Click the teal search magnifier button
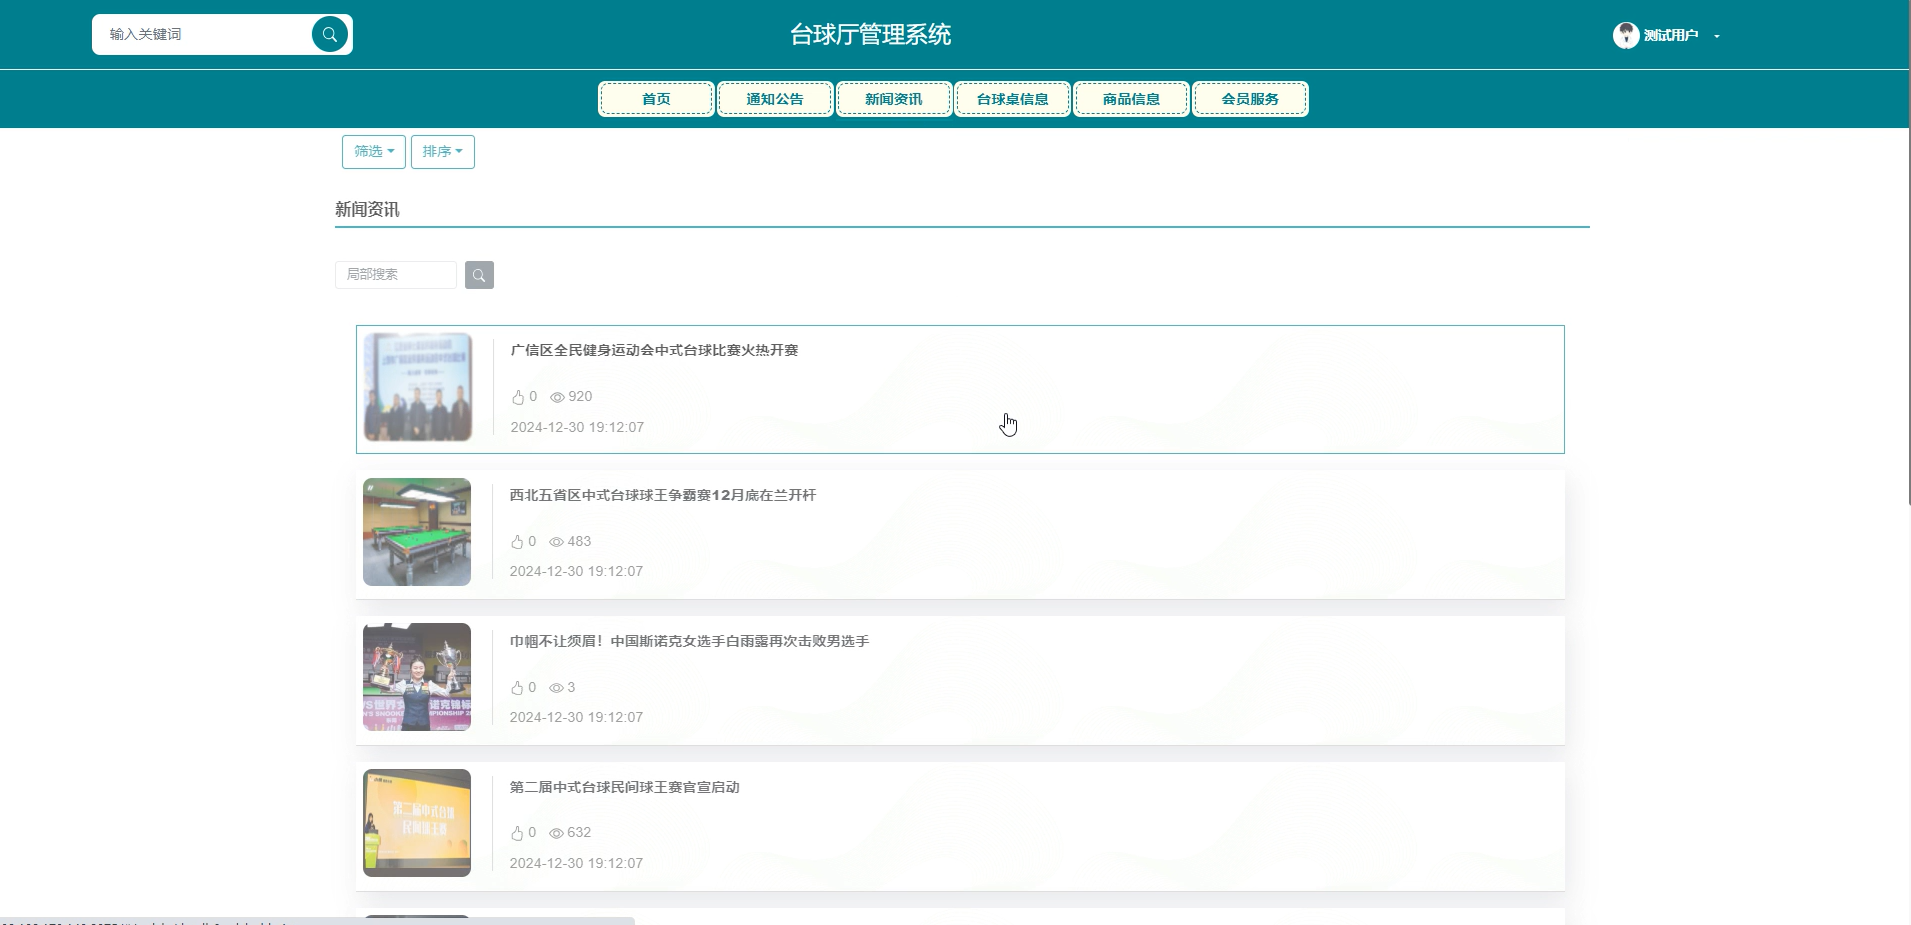1911x925 pixels. [329, 34]
